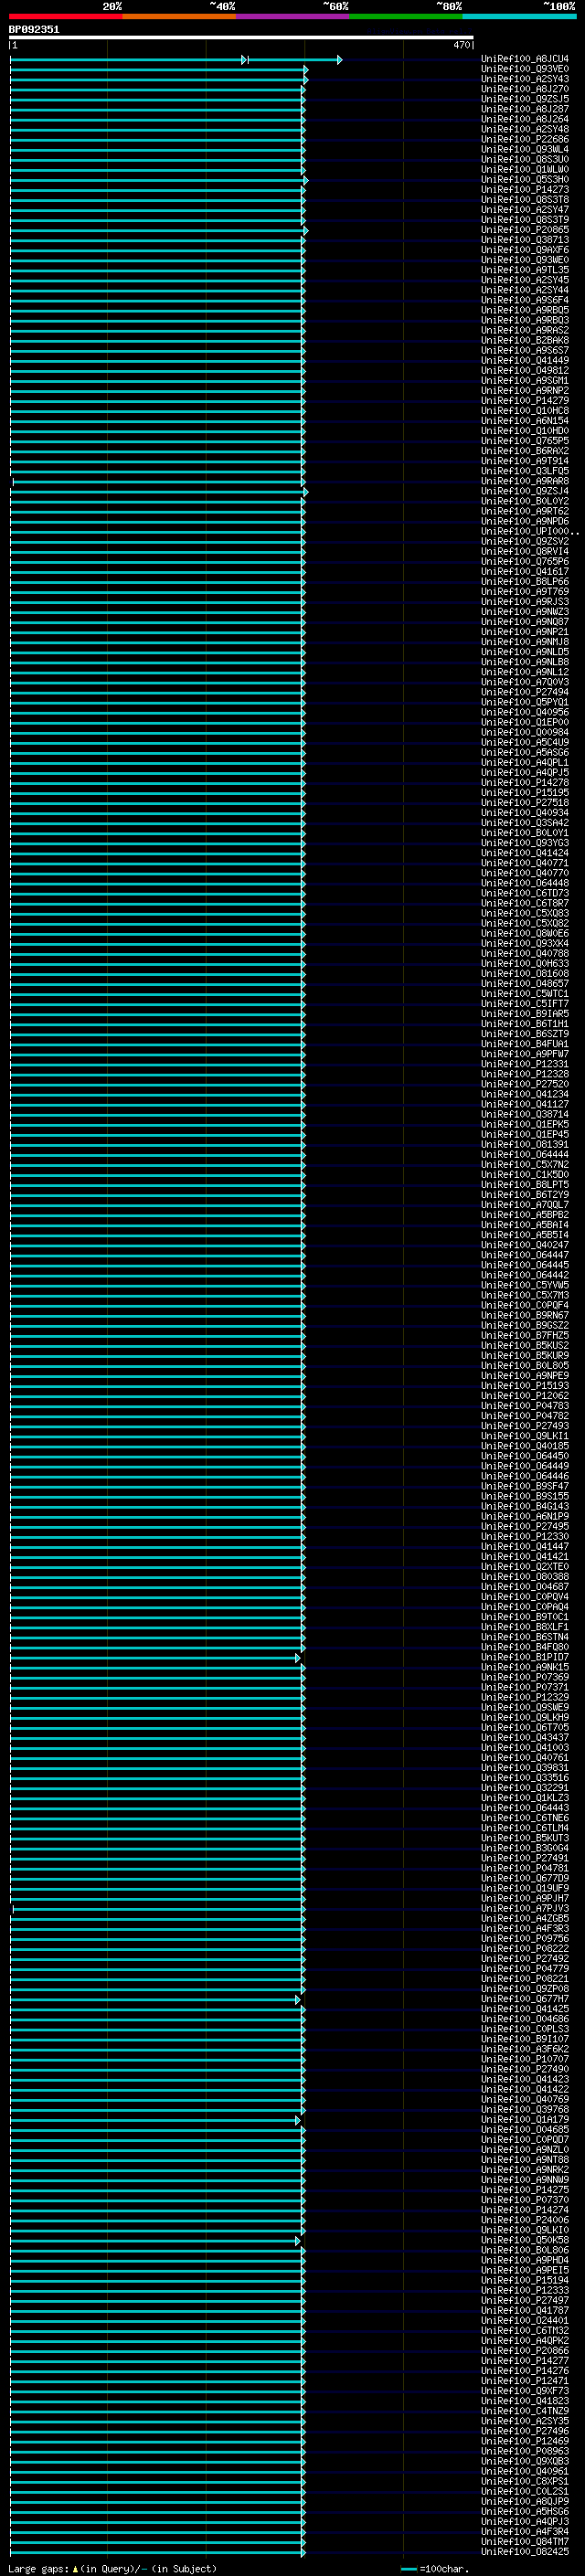Click hit label UniRef100_O64444

(524, 1154)
